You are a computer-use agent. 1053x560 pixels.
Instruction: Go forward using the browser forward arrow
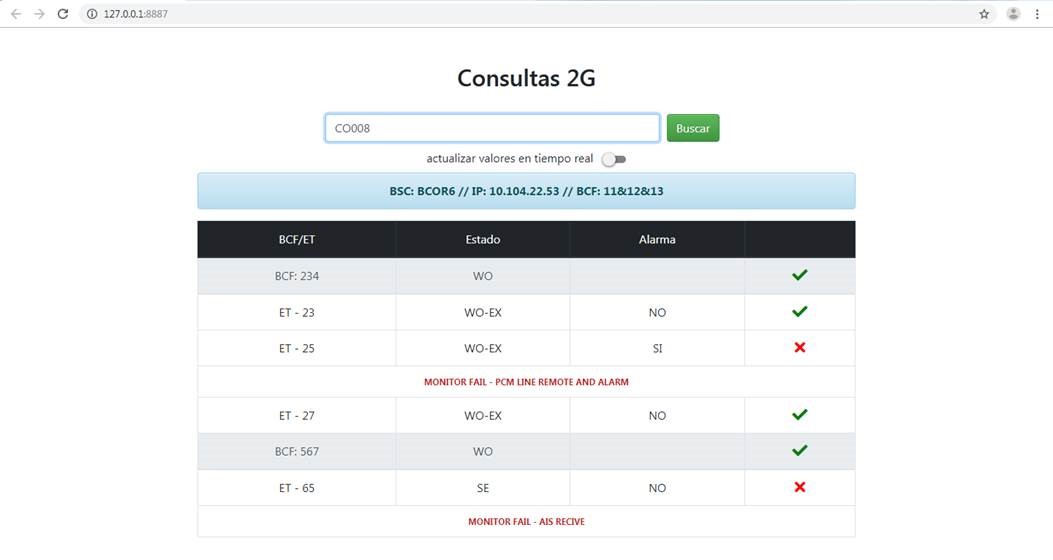click(x=39, y=13)
